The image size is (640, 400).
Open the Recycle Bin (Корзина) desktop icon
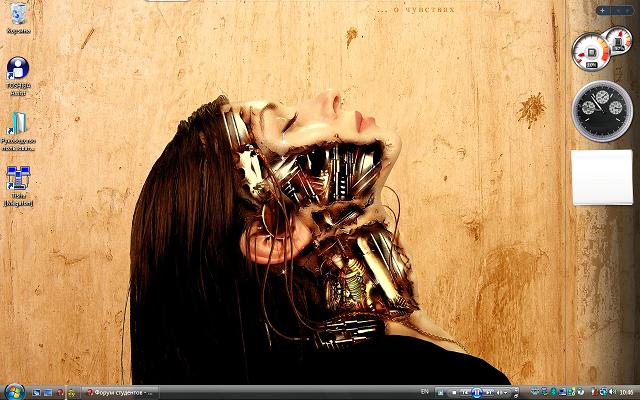[17, 16]
